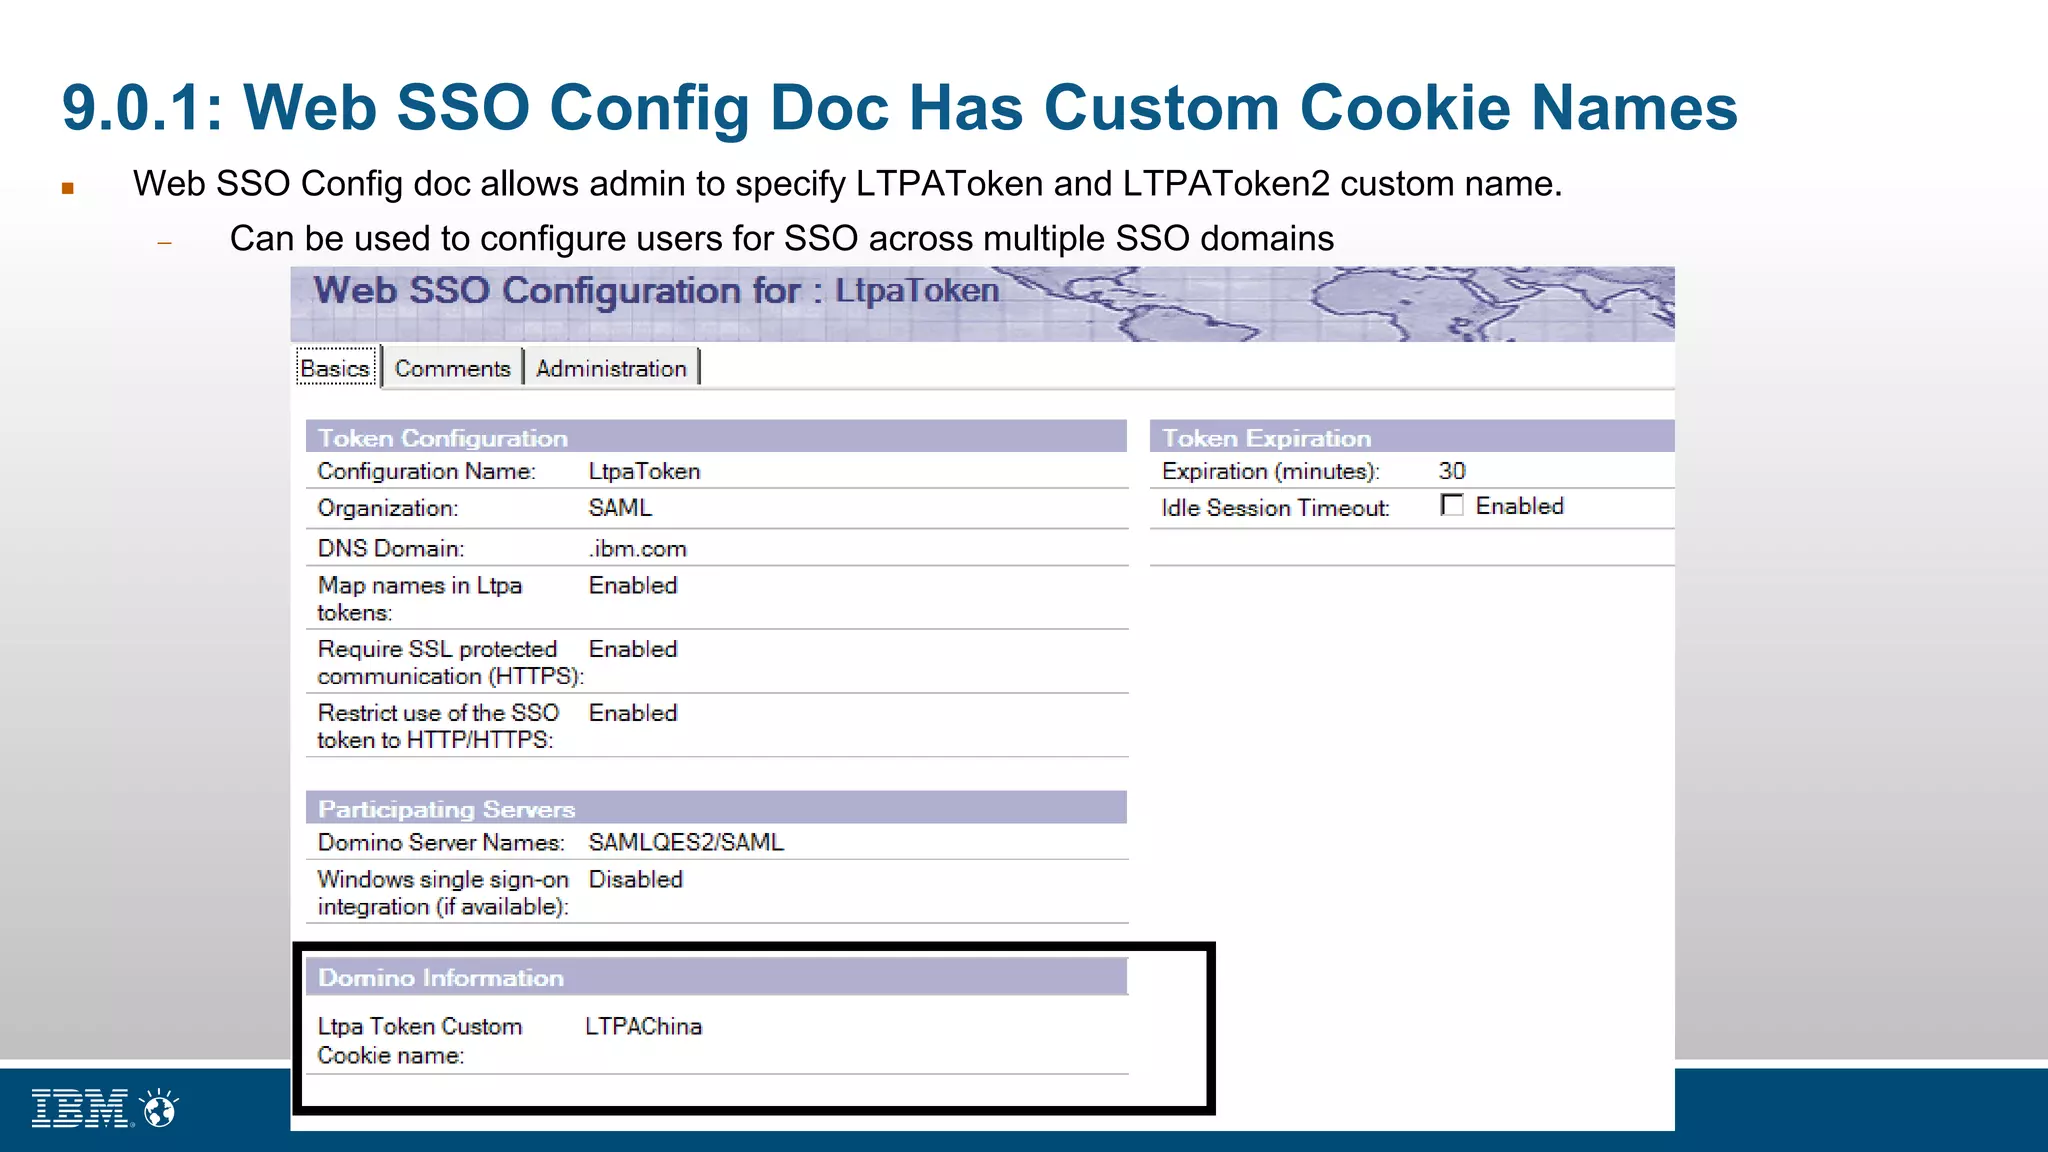Screen dimensions: 2048x1152
Task: Click the Token Expiration section header
Action: 1412,437
